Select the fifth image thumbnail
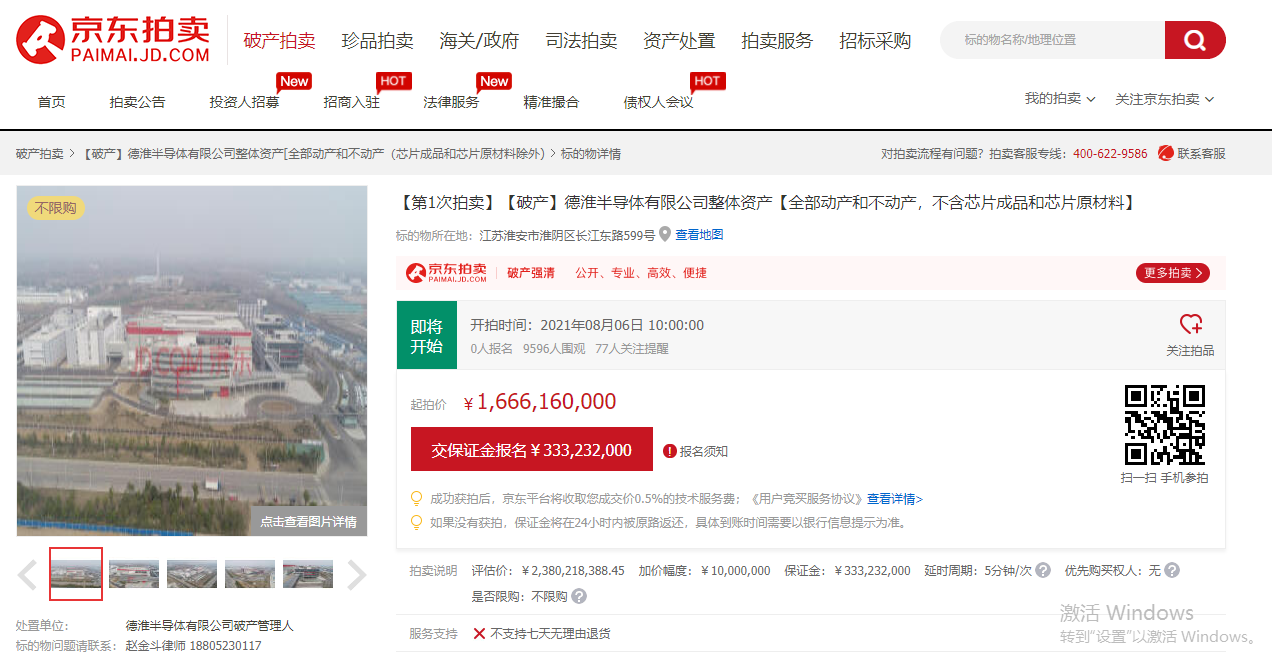1272x655 pixels. [308, 574]
